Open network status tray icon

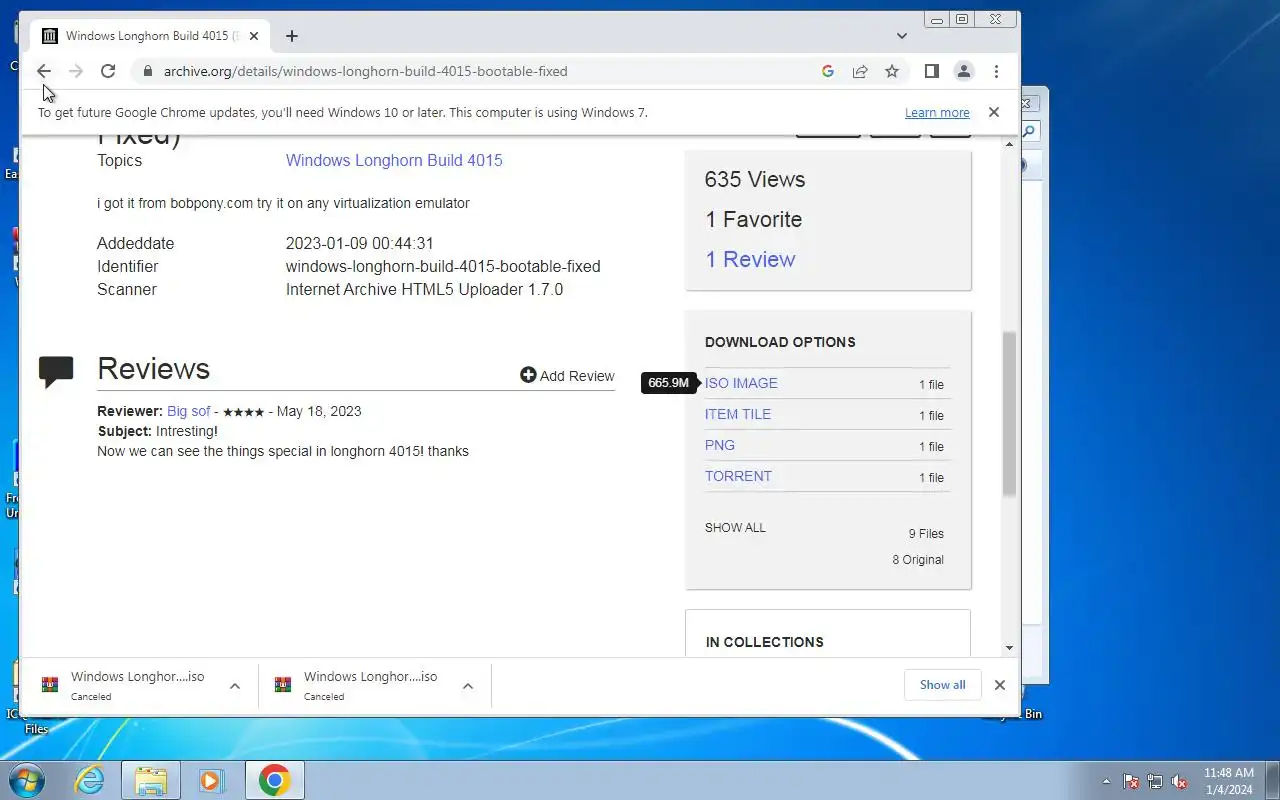[1155, 782]
